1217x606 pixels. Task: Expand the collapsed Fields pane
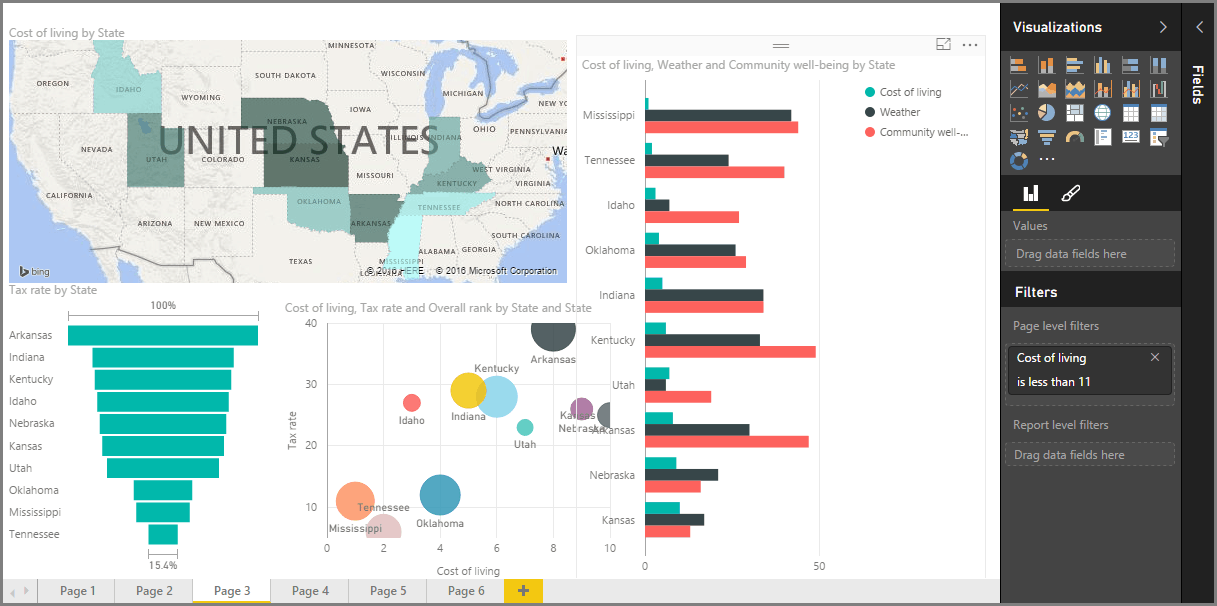tap(1199, 27)
